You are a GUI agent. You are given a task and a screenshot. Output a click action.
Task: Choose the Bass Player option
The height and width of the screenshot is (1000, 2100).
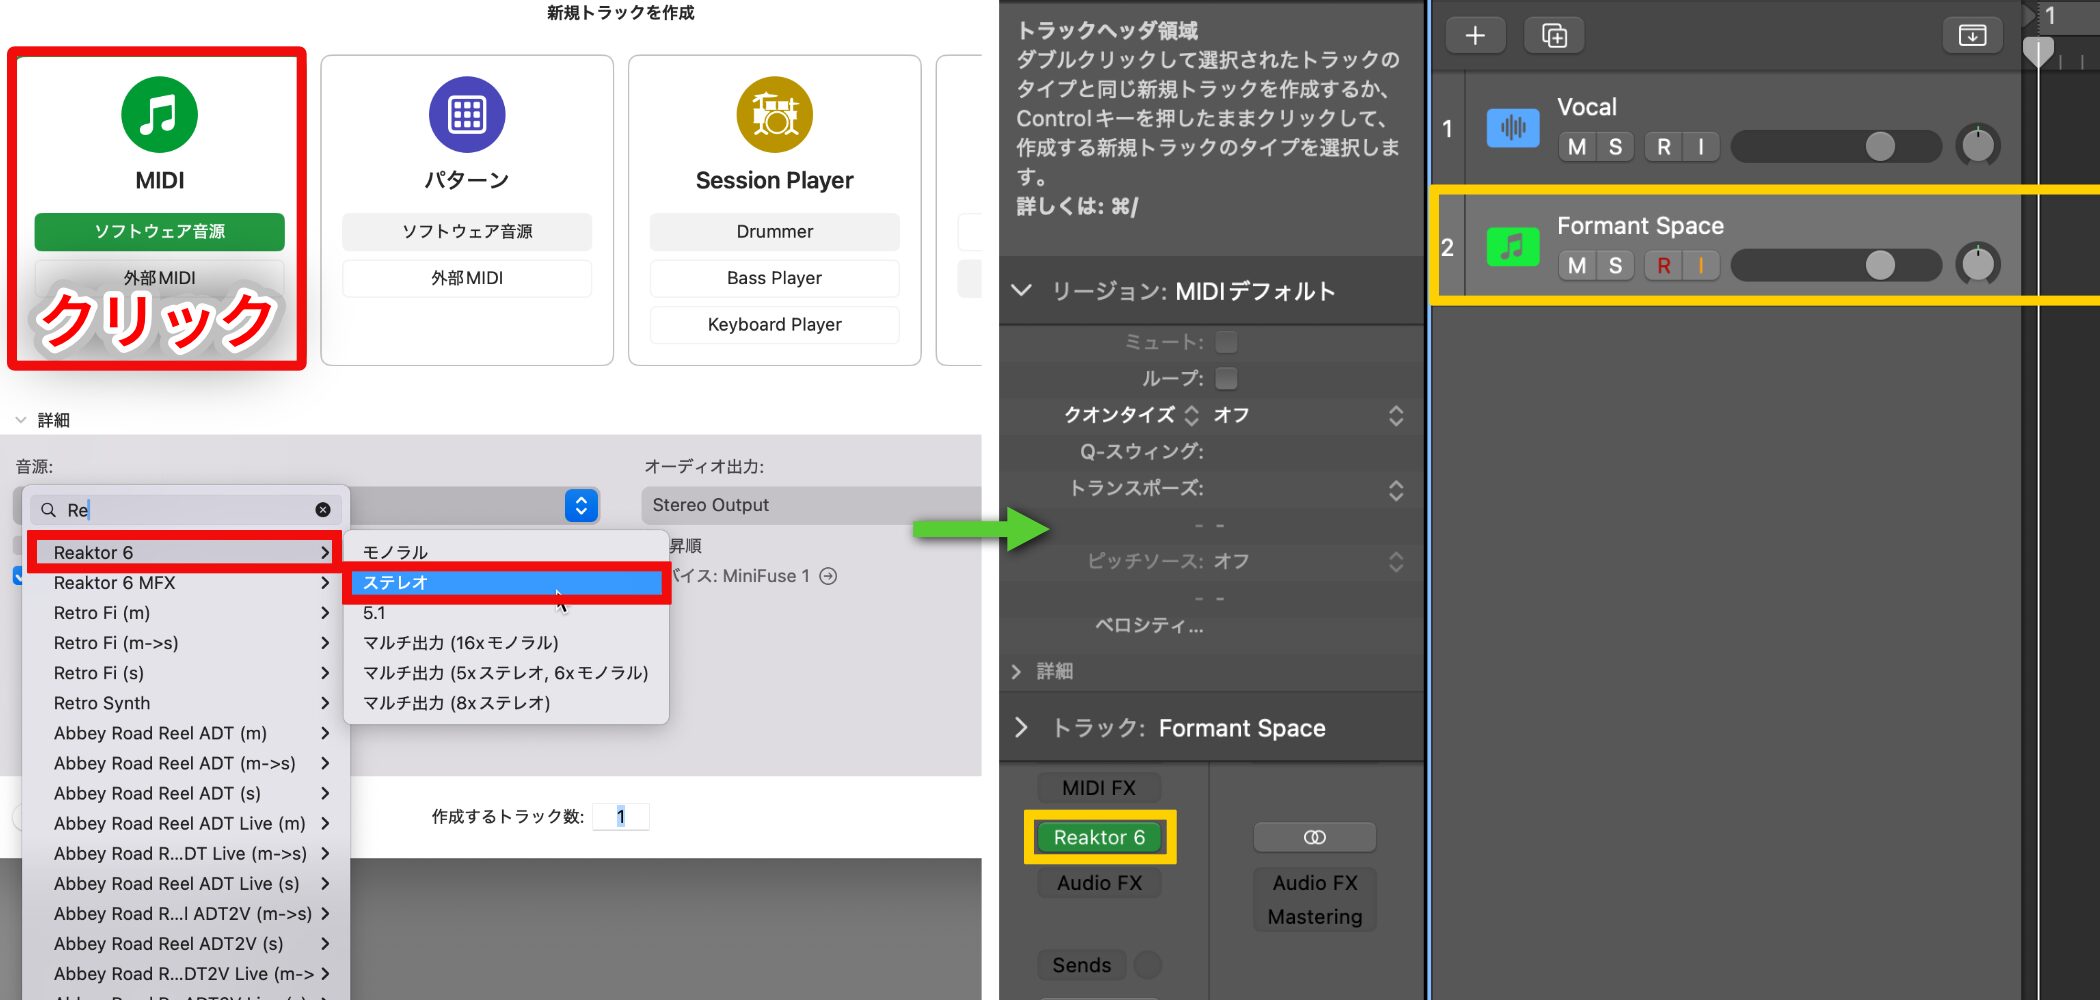coord(775,278)
